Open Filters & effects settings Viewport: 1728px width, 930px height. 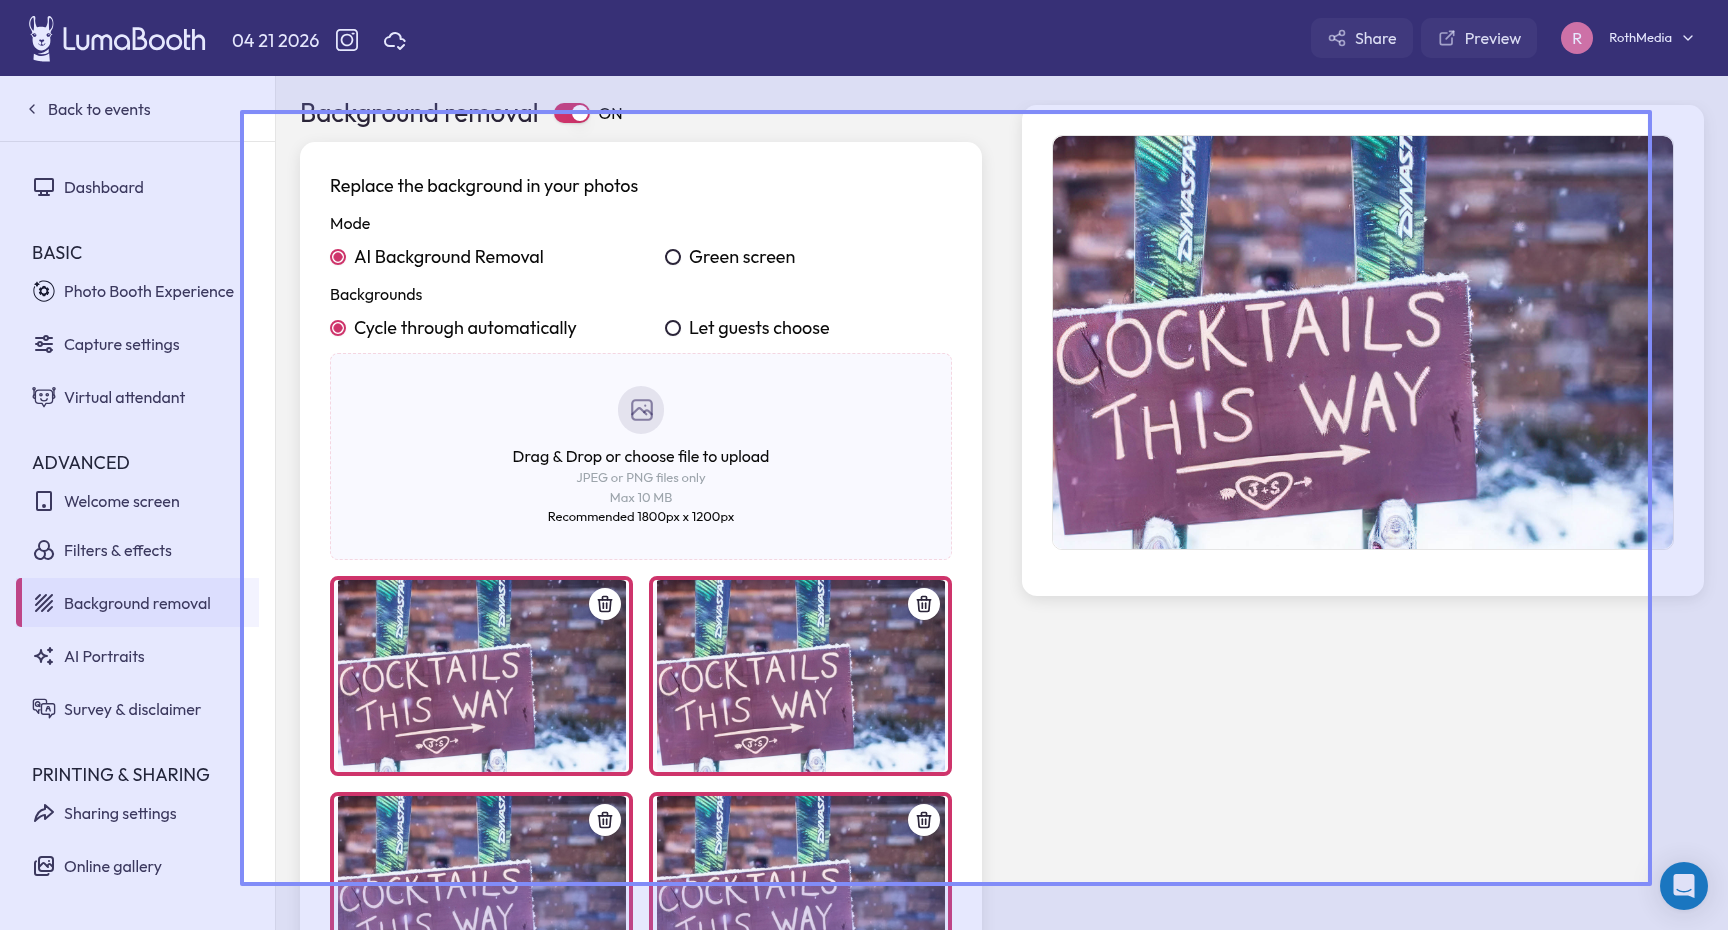117,551
